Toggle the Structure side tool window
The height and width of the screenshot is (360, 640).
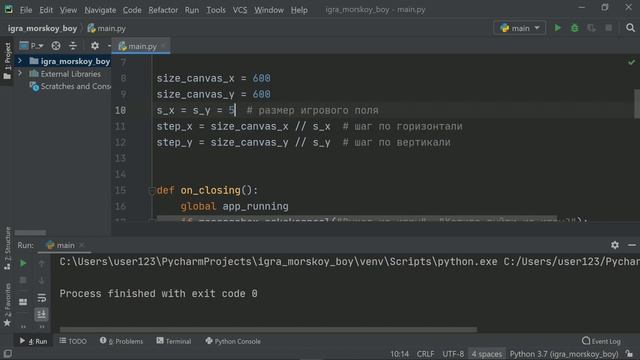(x=7, y=248)
